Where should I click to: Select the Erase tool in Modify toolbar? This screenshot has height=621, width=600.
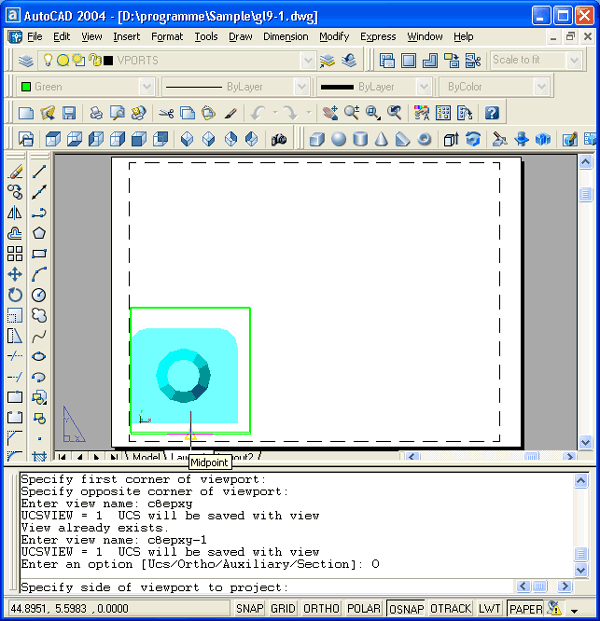tap(15, 171)
